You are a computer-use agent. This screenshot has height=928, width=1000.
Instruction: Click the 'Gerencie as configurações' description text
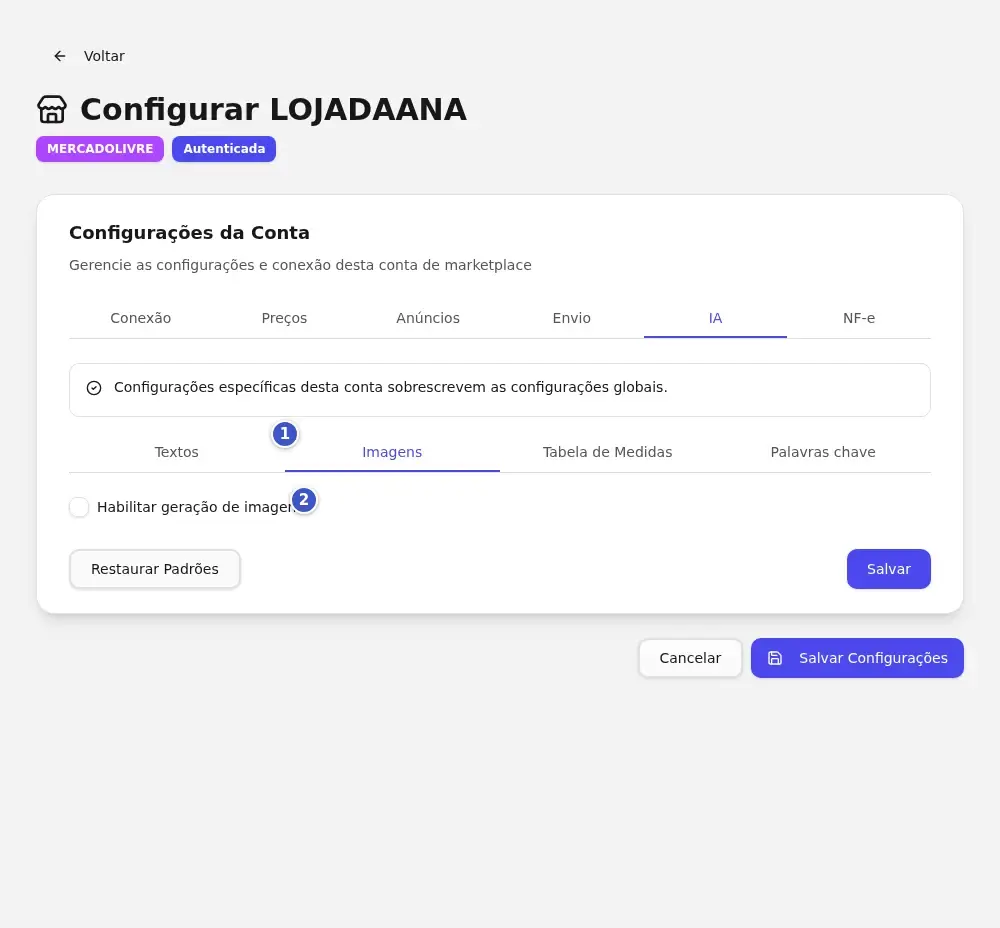tap(300, 265)
